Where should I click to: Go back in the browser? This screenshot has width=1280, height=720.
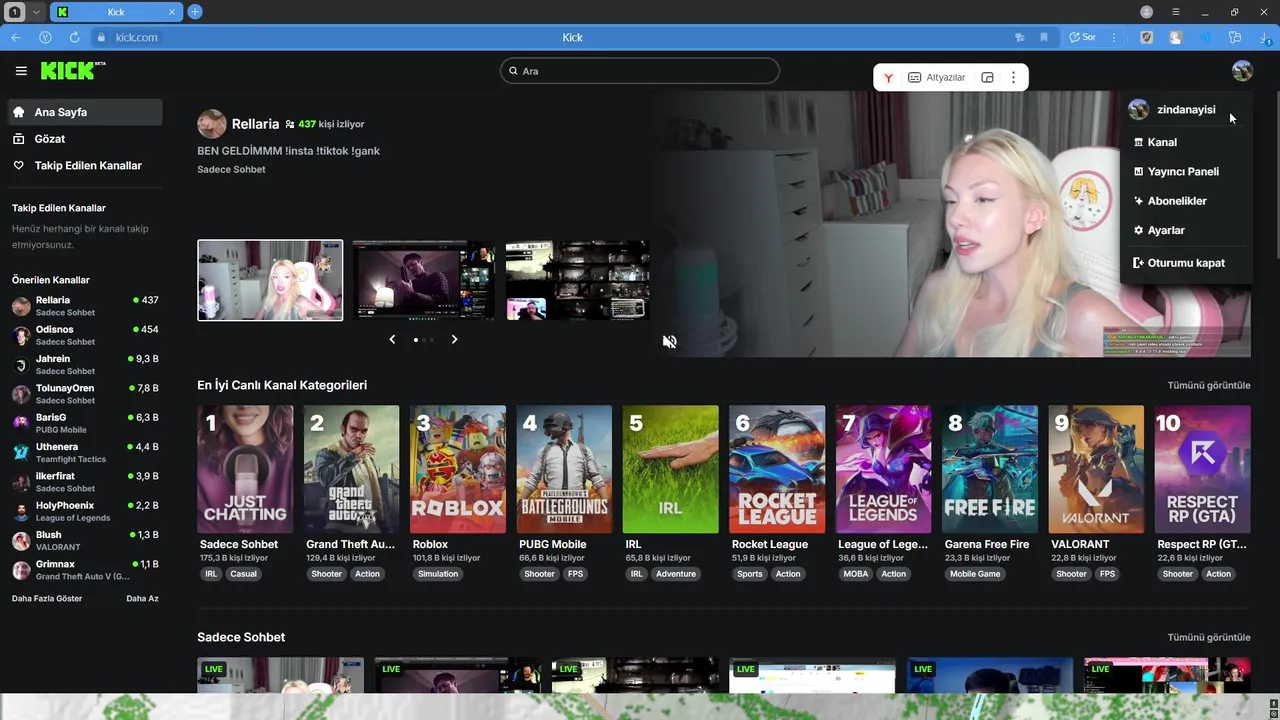[15, 37]
